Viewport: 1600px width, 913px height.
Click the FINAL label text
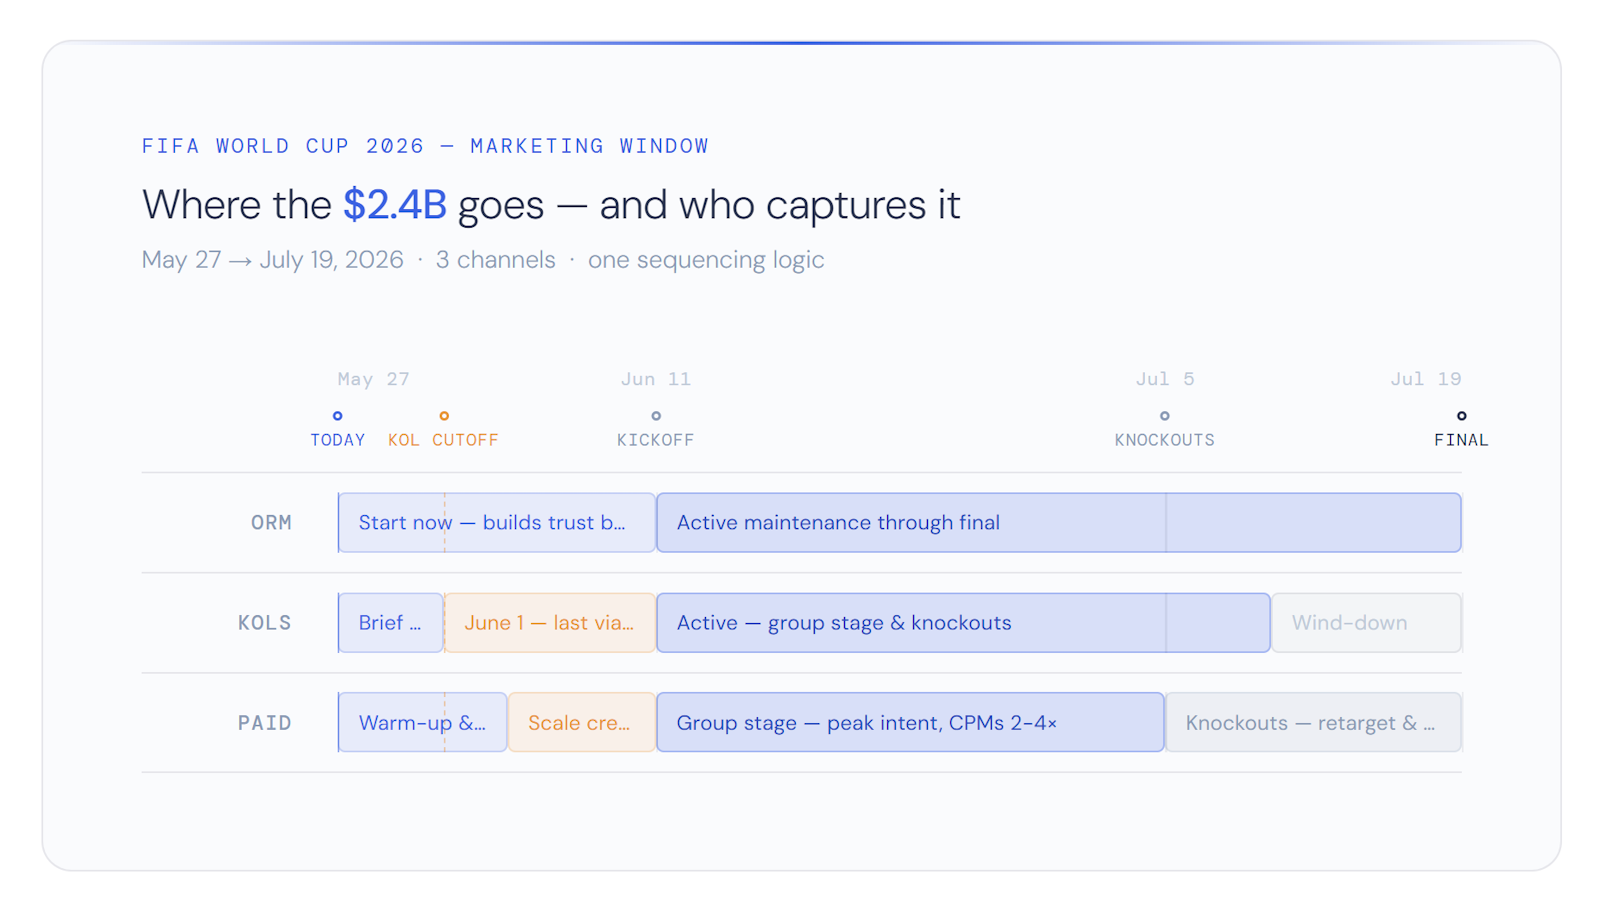tap(1461, 440)
